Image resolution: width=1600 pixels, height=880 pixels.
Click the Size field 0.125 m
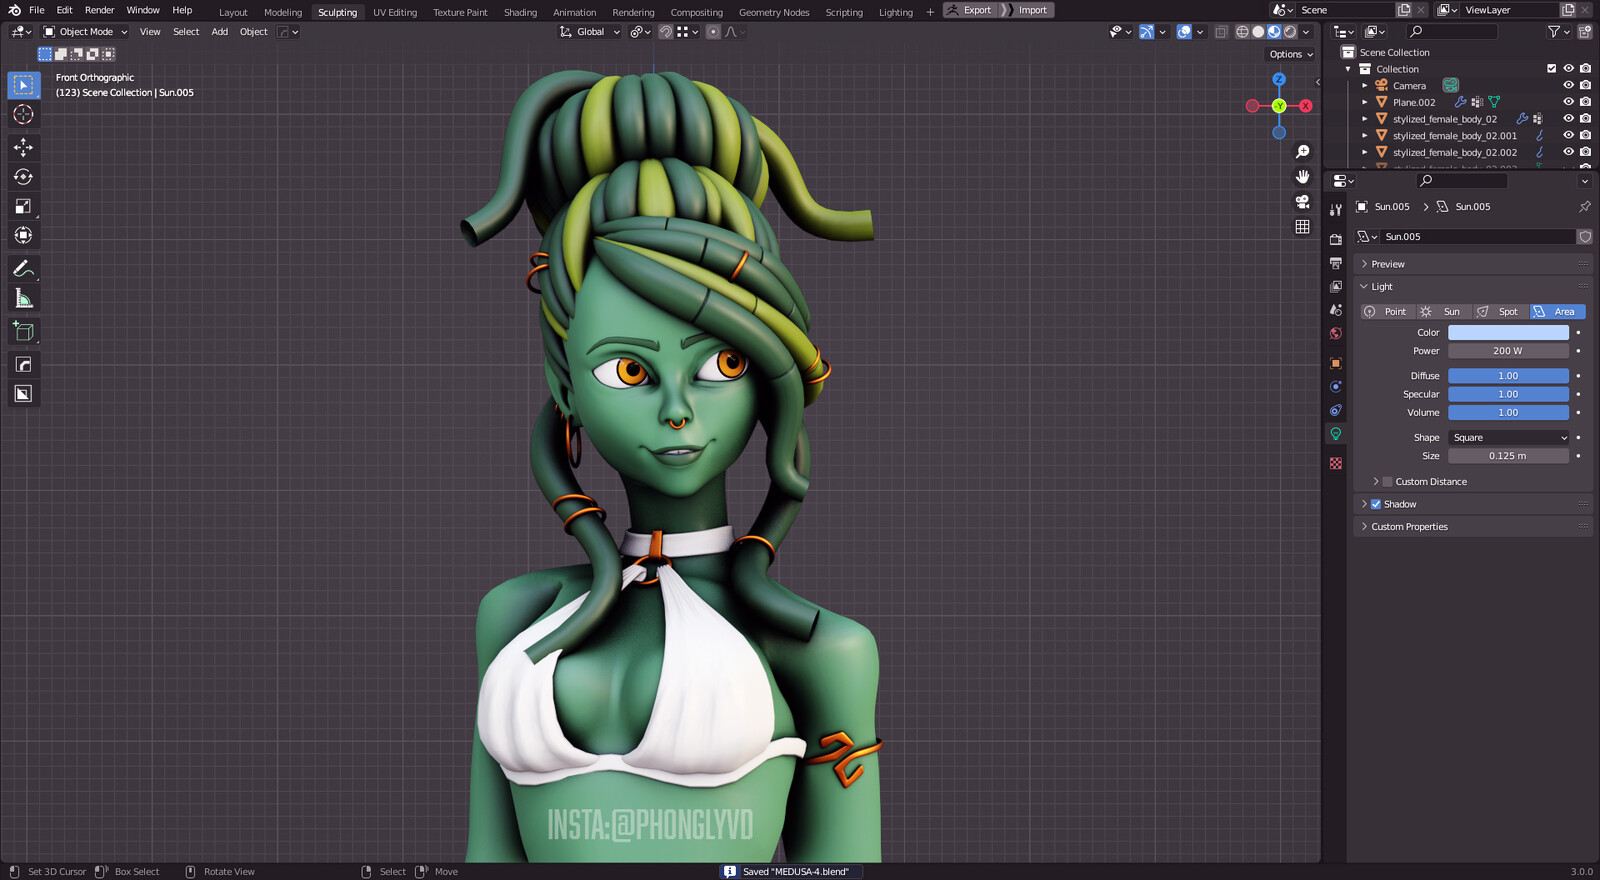1509,456
